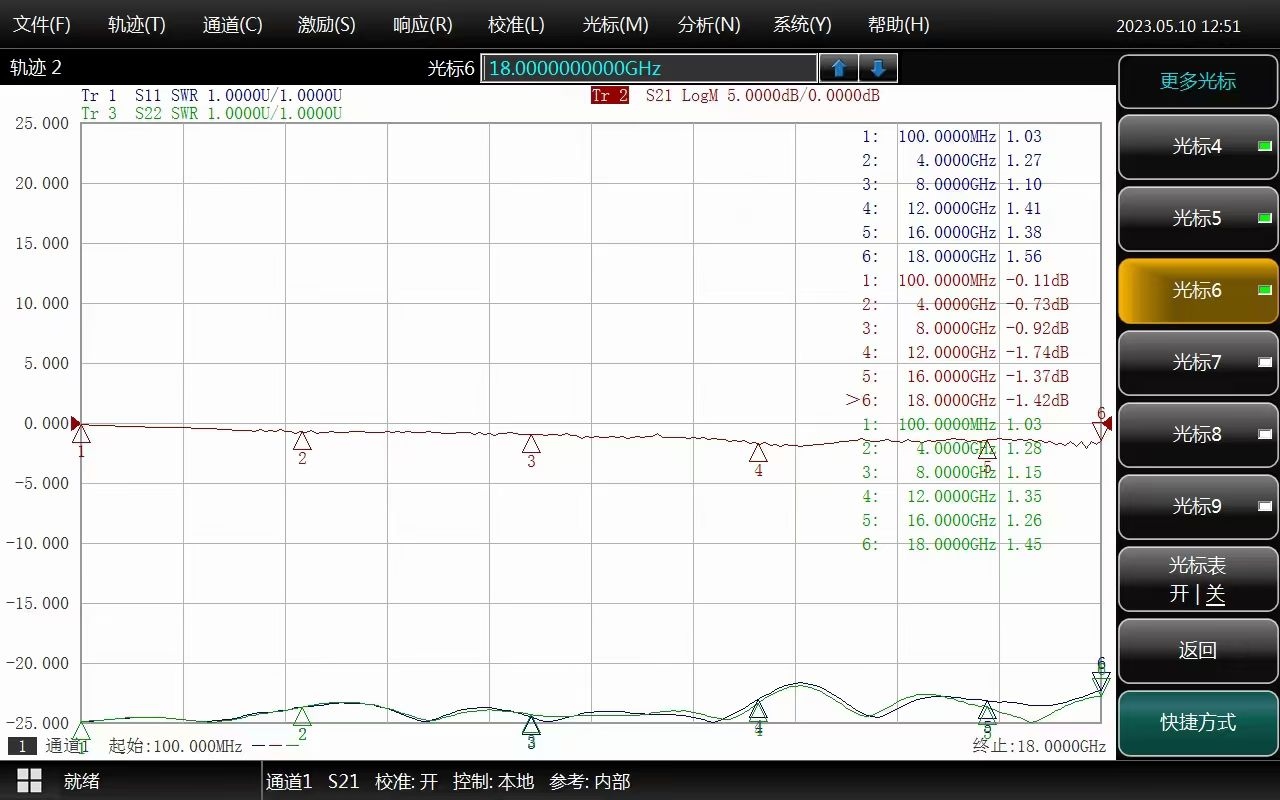Click the down arrow beside marker frequency
The image size is (1280, 800).
point(878,68)
